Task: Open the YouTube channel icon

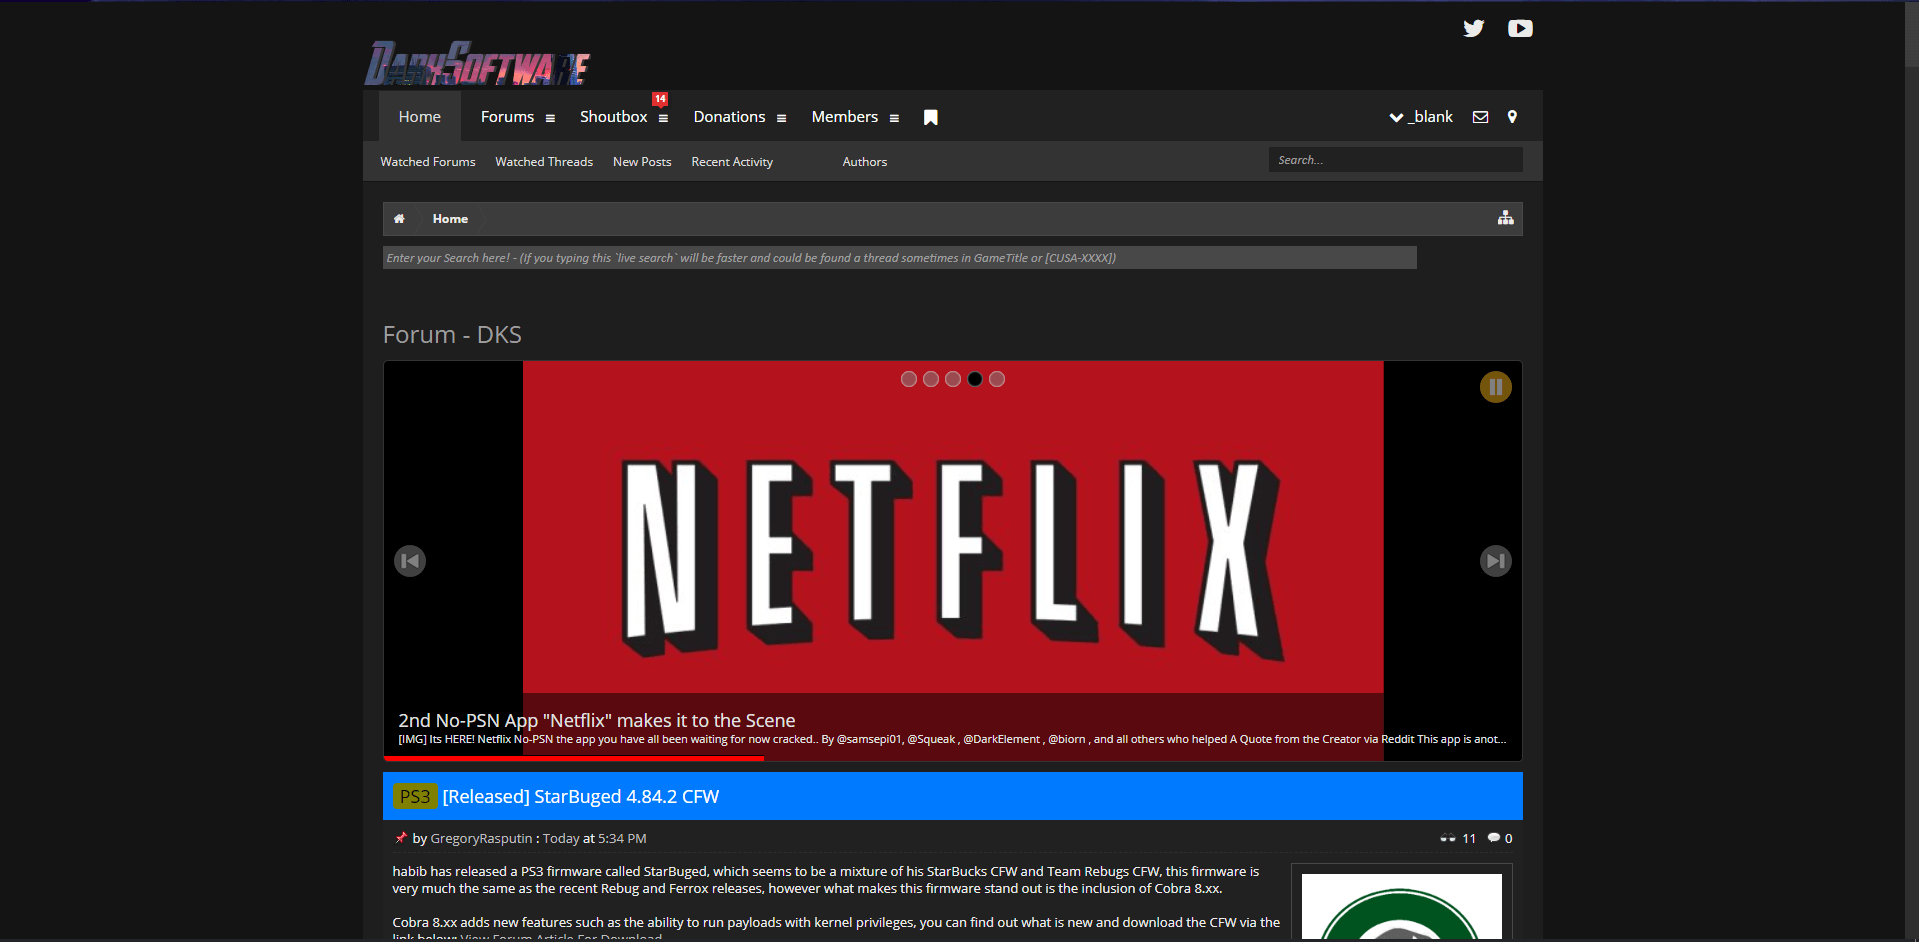Action: (1520, 28)
